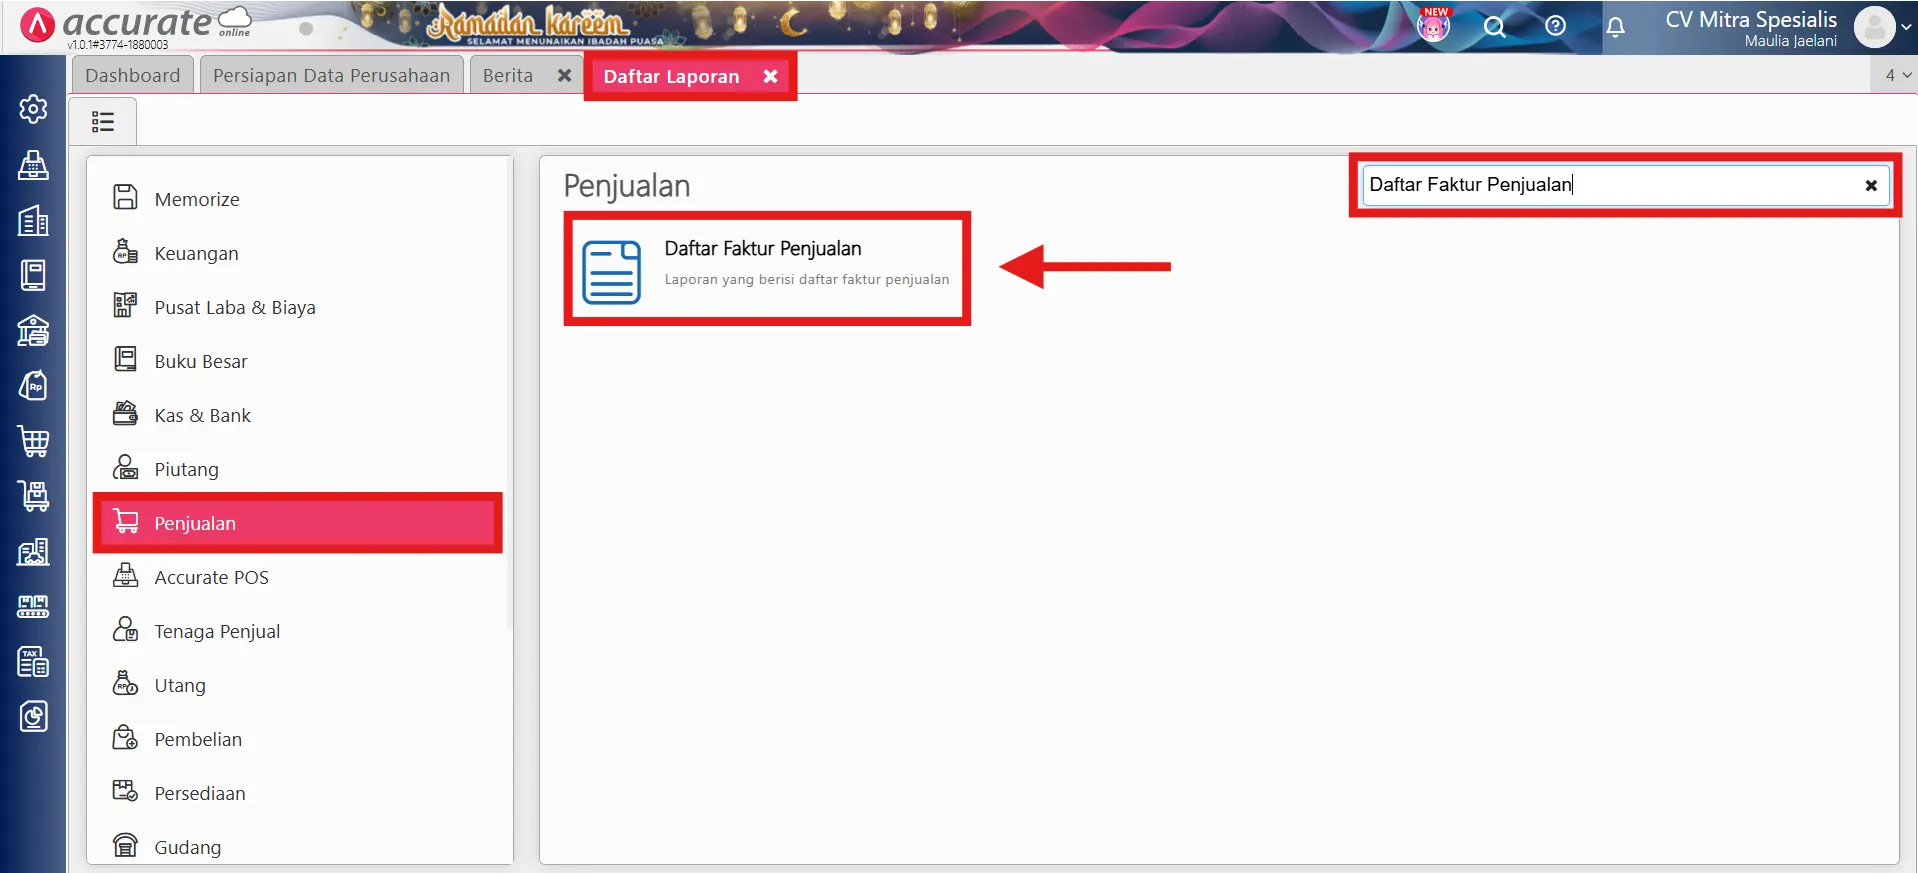1918x873 pixels.
Task: Open the settings gear in the sidebar
Action: click(x=33, y=109)
